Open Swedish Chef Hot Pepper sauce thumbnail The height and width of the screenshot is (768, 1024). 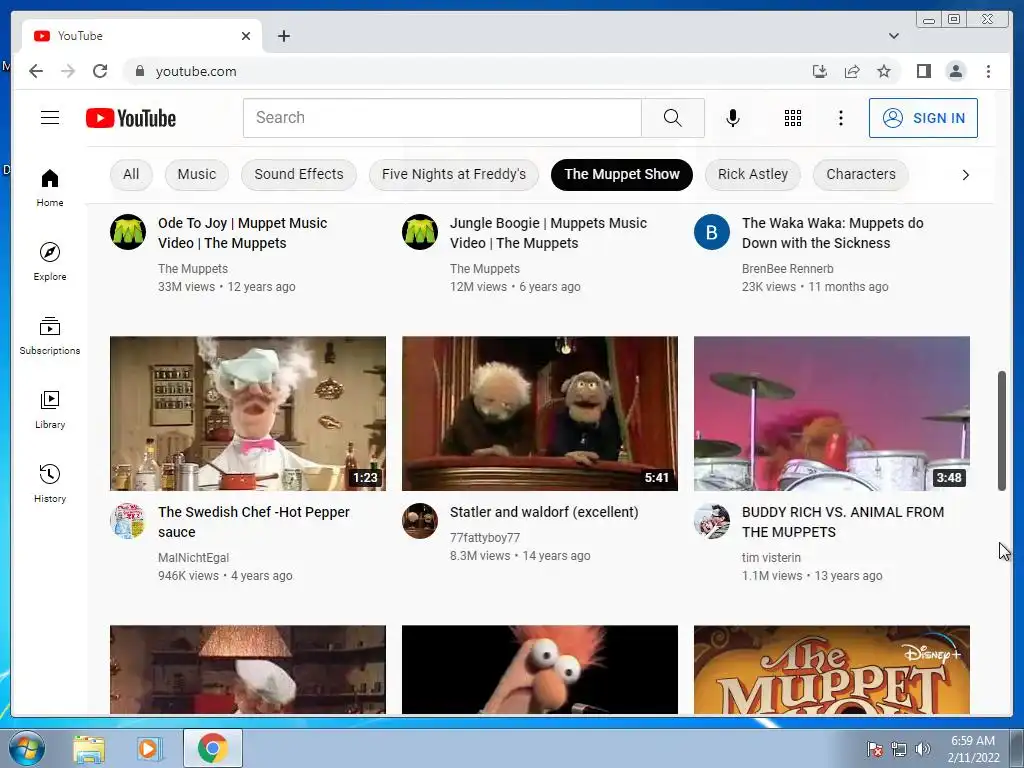tap(248, 413)
